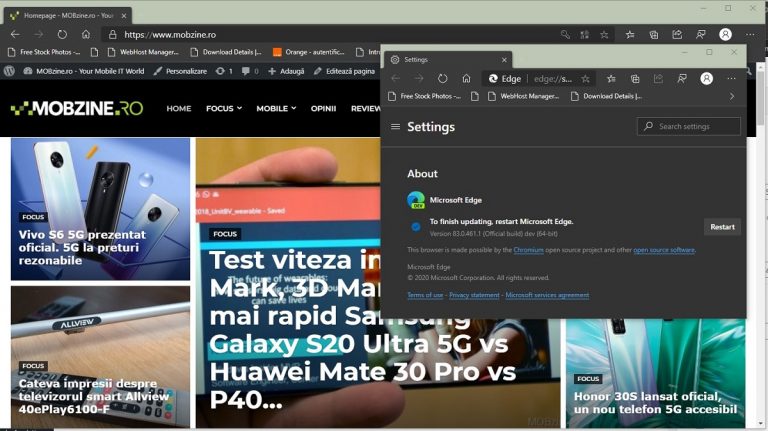Open Microsoft services agreement link
Image resolution: width=768 pixels, height=431 pixels.
[x=547, y=295]
